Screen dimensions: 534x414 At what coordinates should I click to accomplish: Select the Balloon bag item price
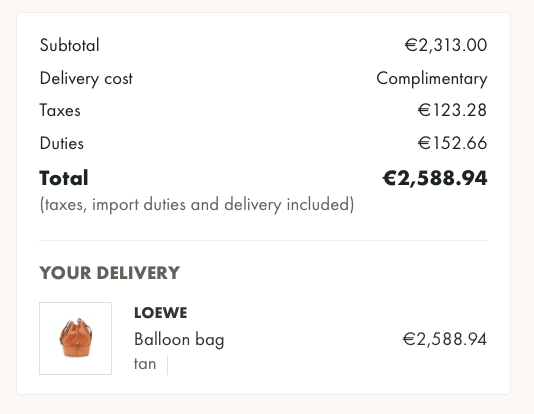[445, 339]
